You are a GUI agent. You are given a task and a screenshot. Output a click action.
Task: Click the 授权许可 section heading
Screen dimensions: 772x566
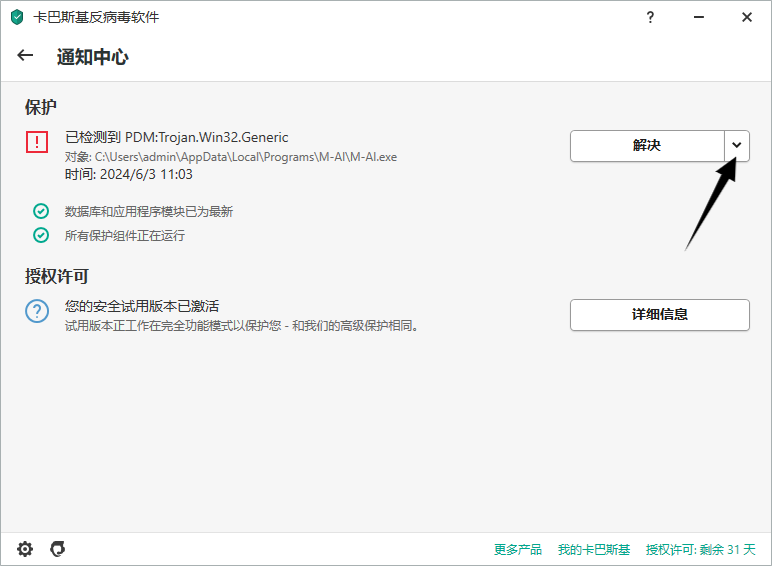point(57,276)
